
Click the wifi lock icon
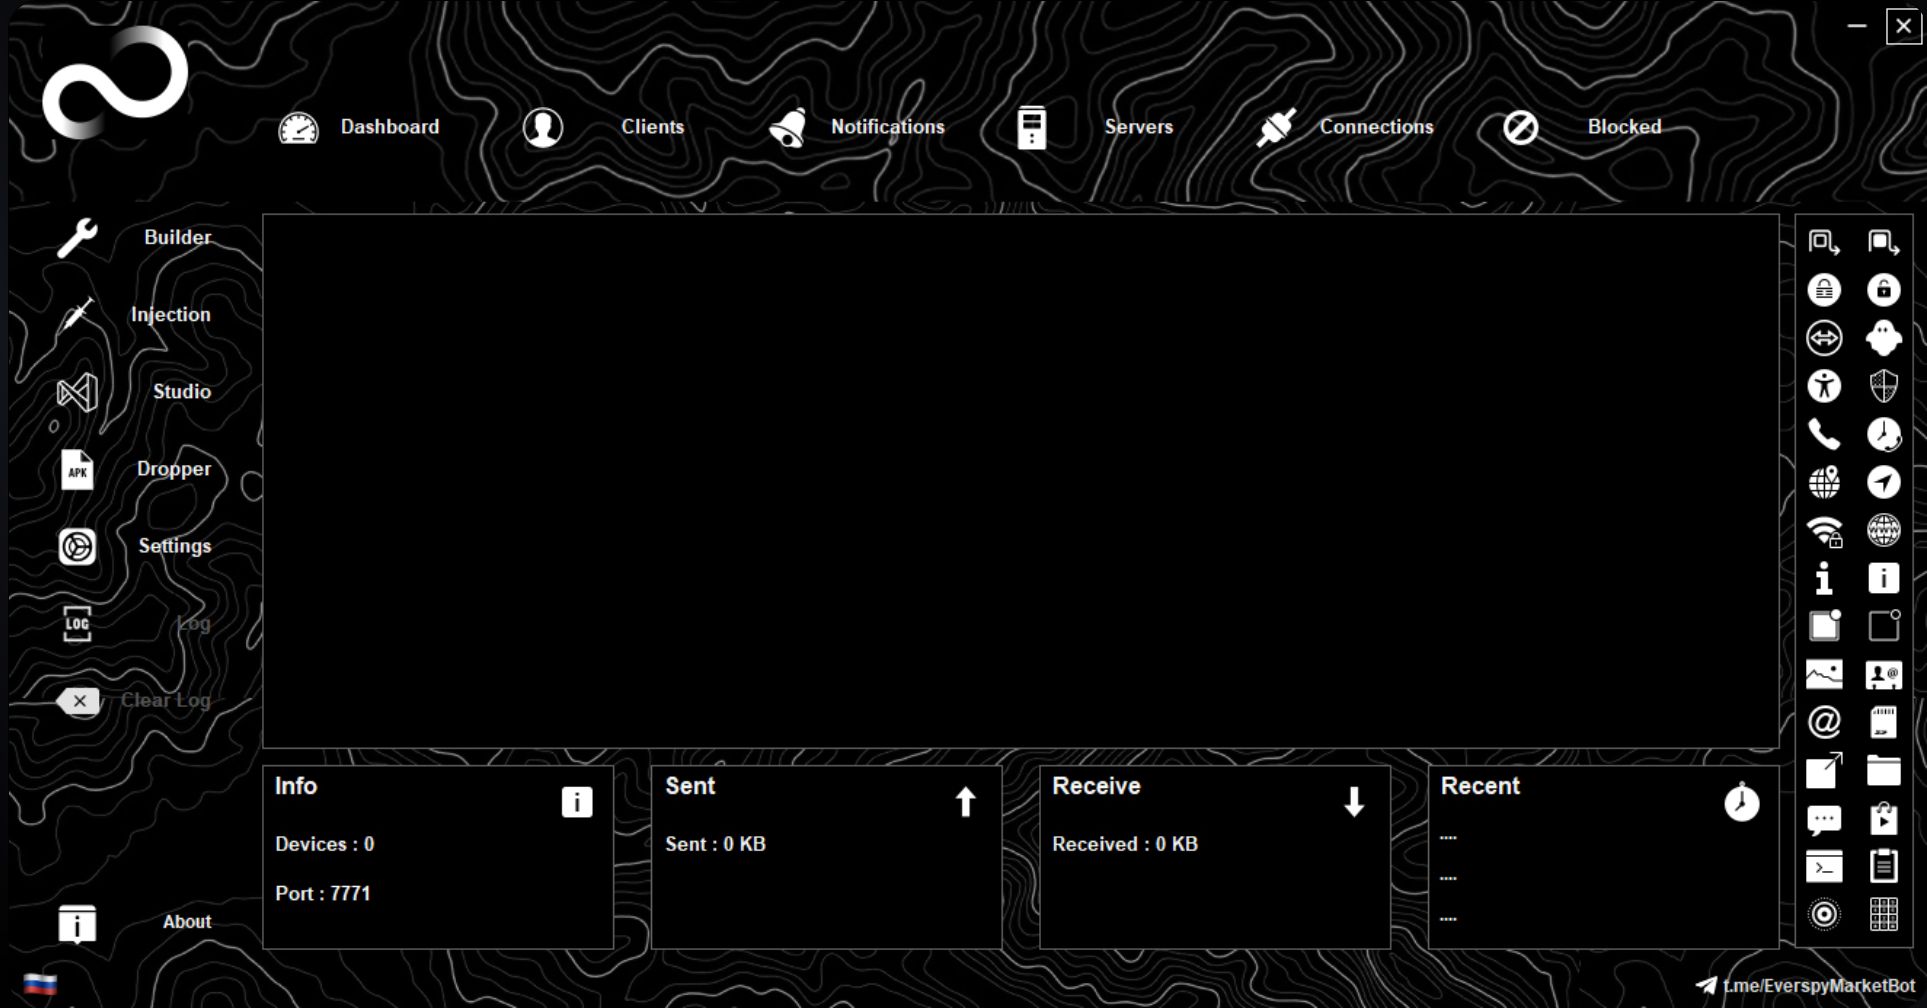[x=1824, y=531]
